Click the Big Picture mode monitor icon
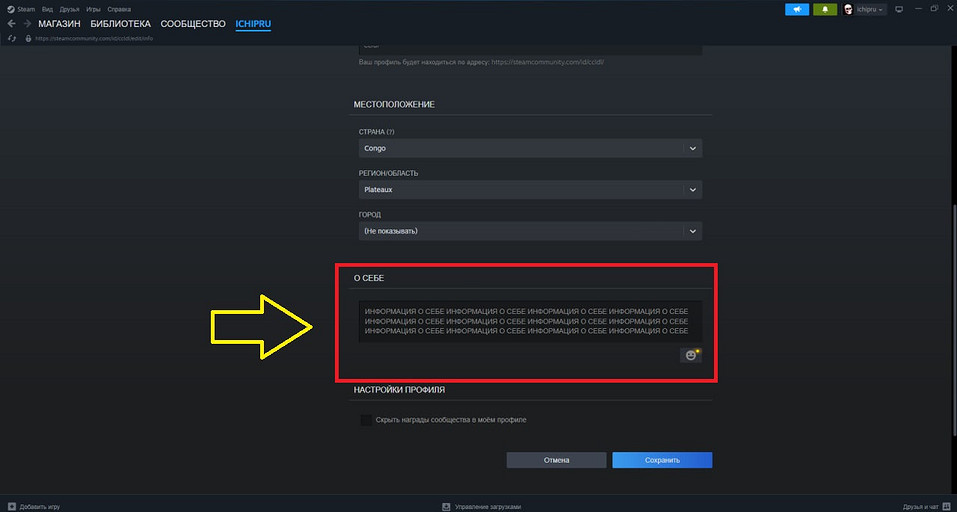The image size is (957, 512). pyautogui.click(x=898, y=9)
